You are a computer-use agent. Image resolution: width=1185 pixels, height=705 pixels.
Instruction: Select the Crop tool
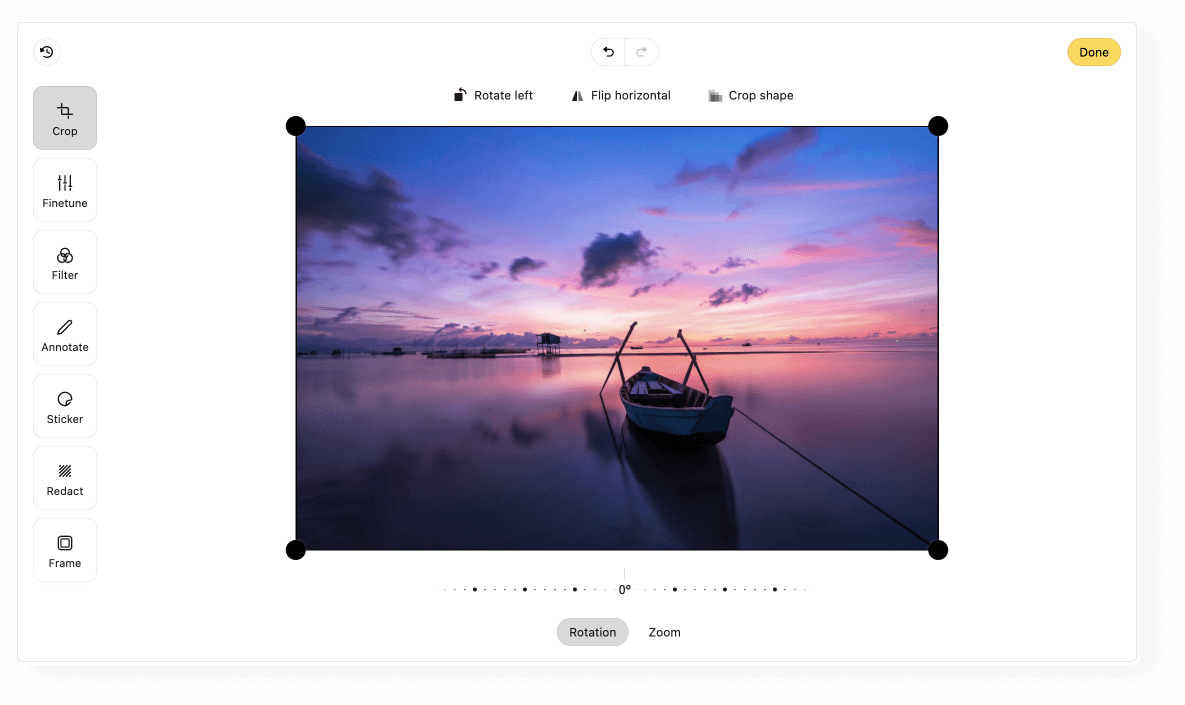[x=64, y=117]
